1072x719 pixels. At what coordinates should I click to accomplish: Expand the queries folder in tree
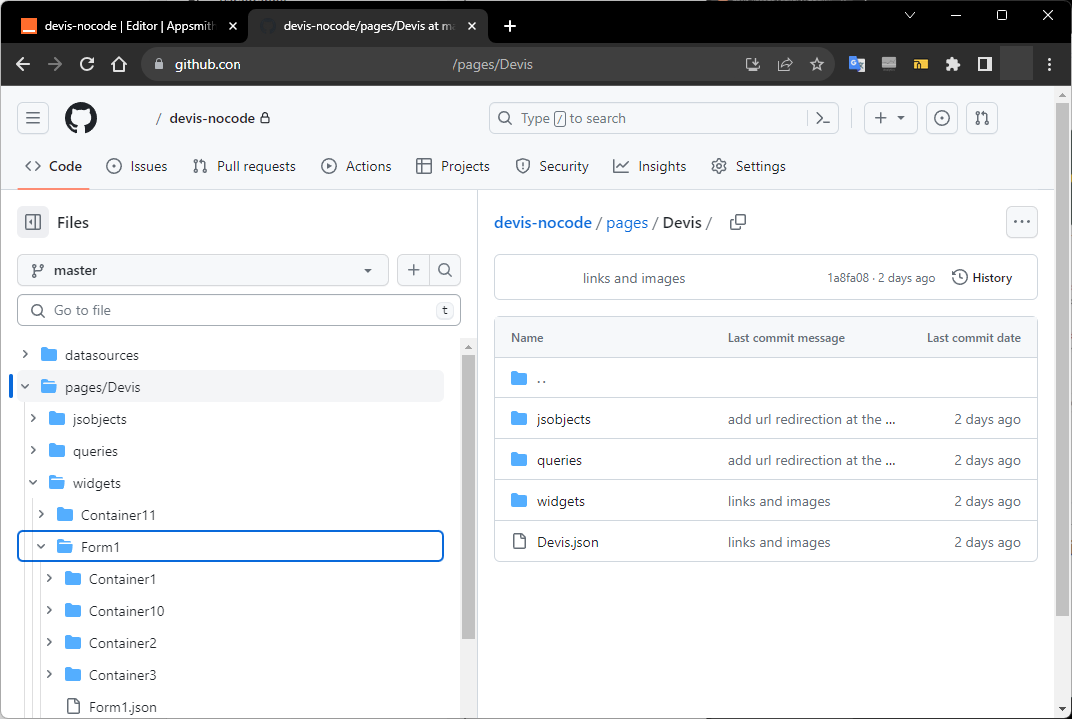(34, 450)
